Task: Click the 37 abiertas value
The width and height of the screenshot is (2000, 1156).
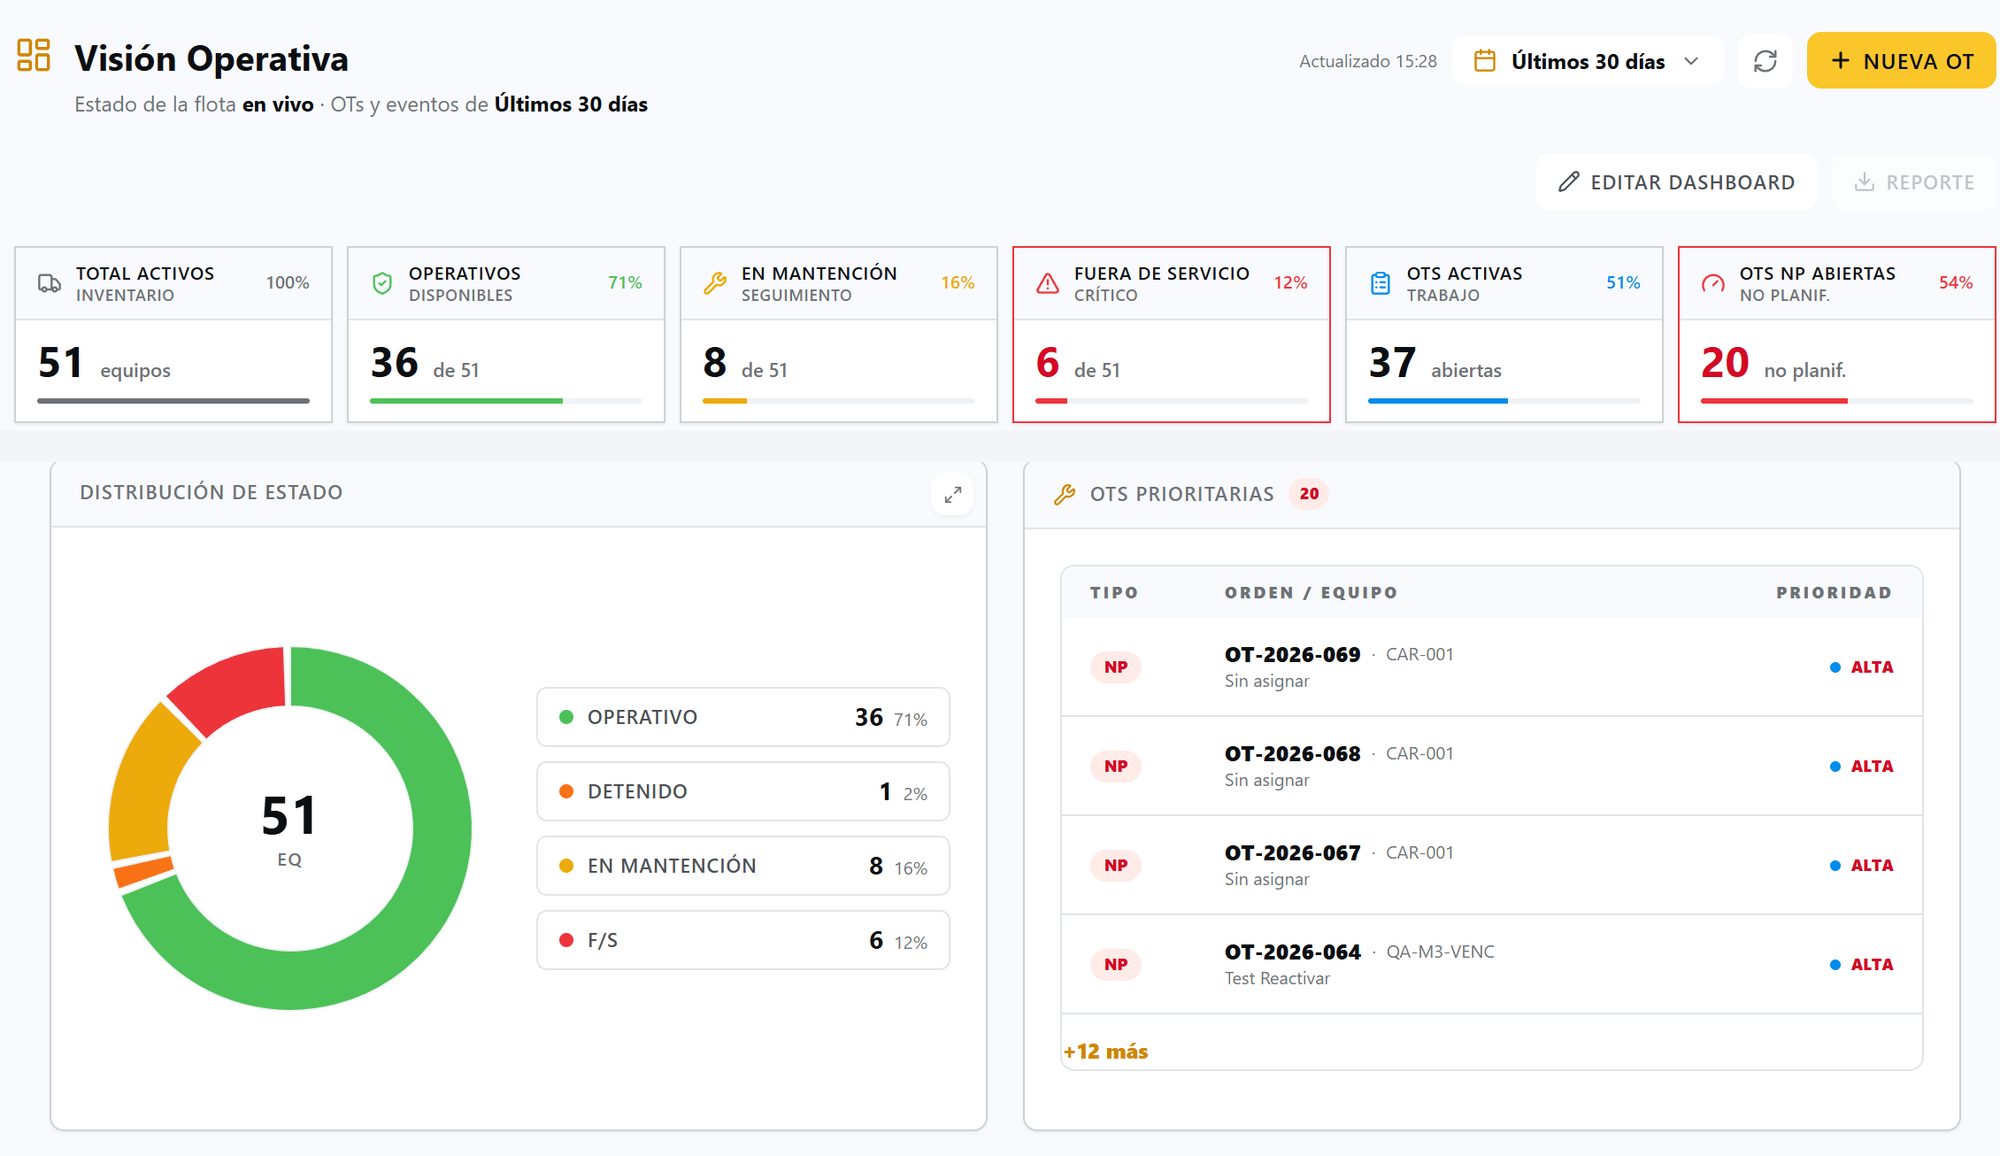Action: click(x=1435, y=363)
